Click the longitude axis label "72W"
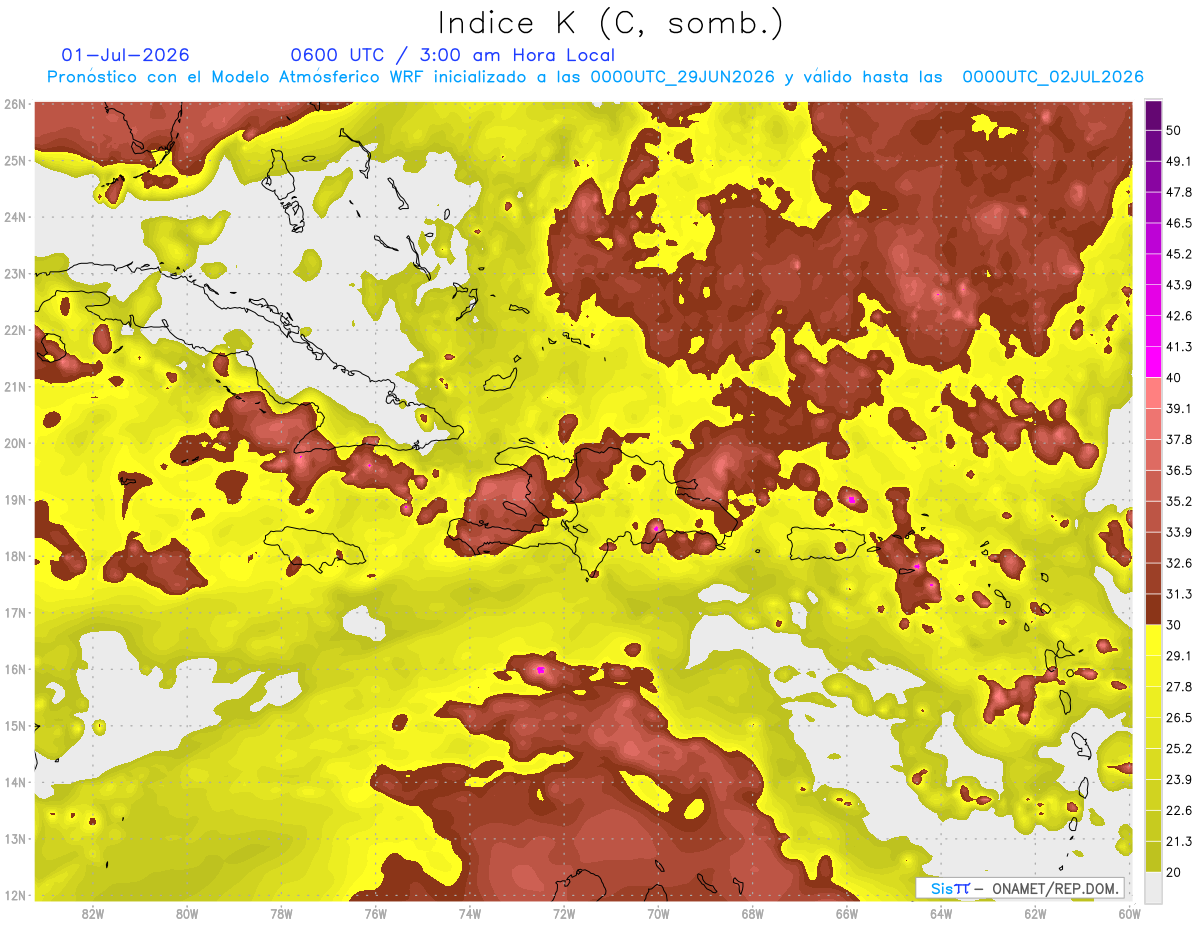Viewport: 1200px width, 927px height. pyautogui.click(x=564, y=913)
